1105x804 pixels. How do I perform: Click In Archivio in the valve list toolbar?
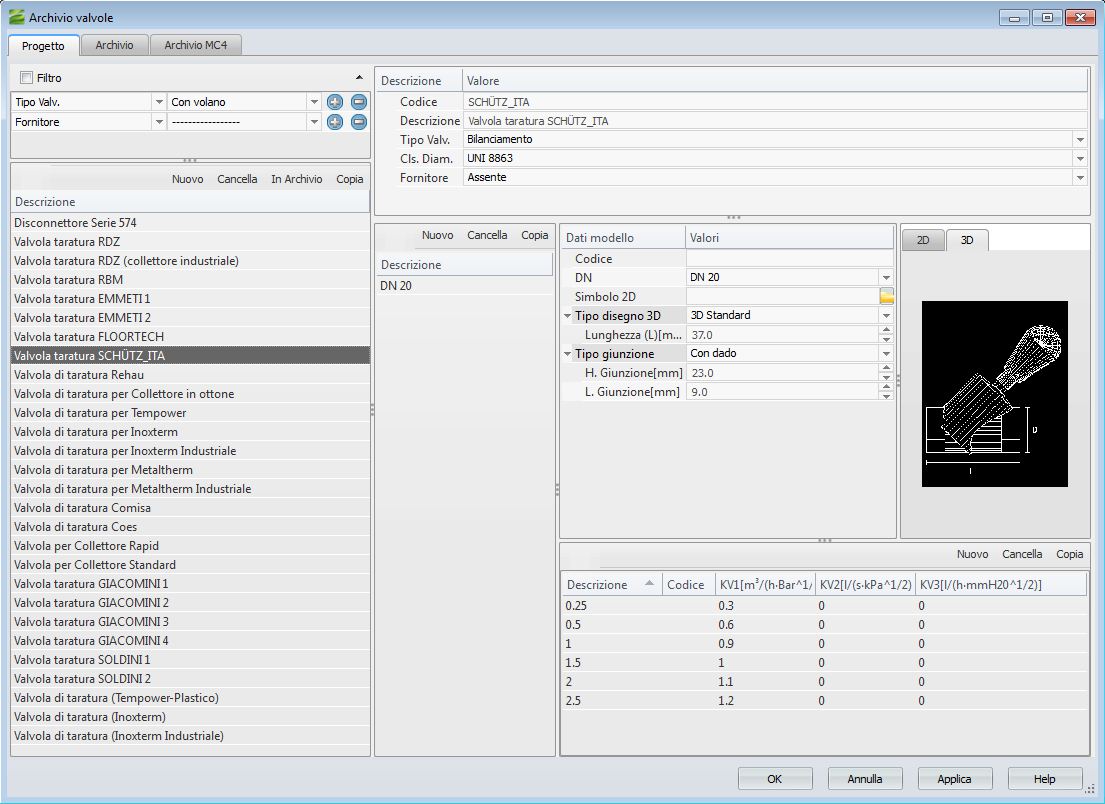click(x=296, y=179)
